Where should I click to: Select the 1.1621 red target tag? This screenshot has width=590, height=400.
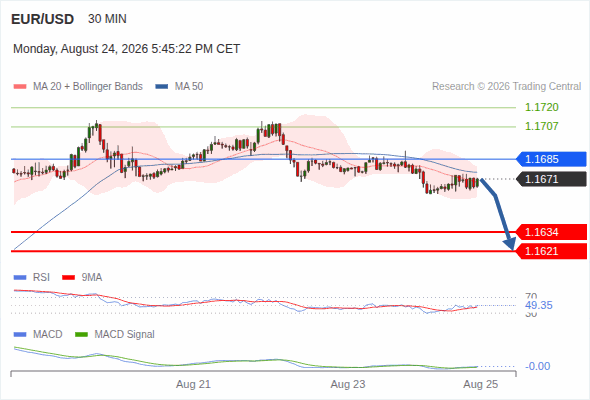click(x=551, y=251)
